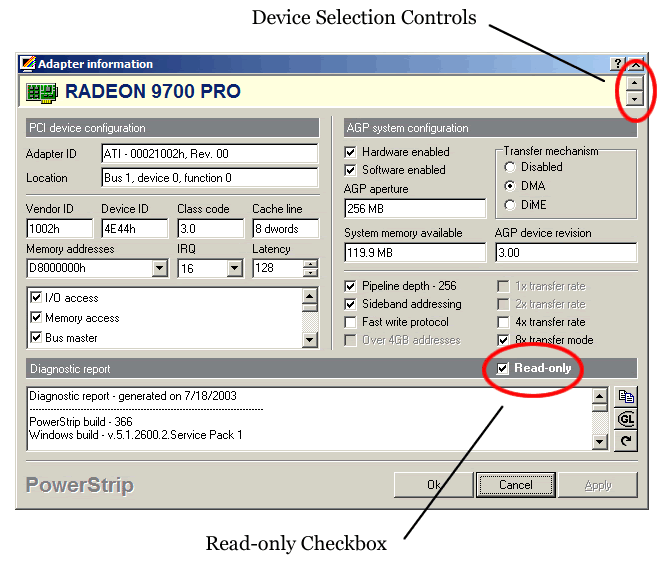Increase Latency with up spinner

(x=310, y=264)
